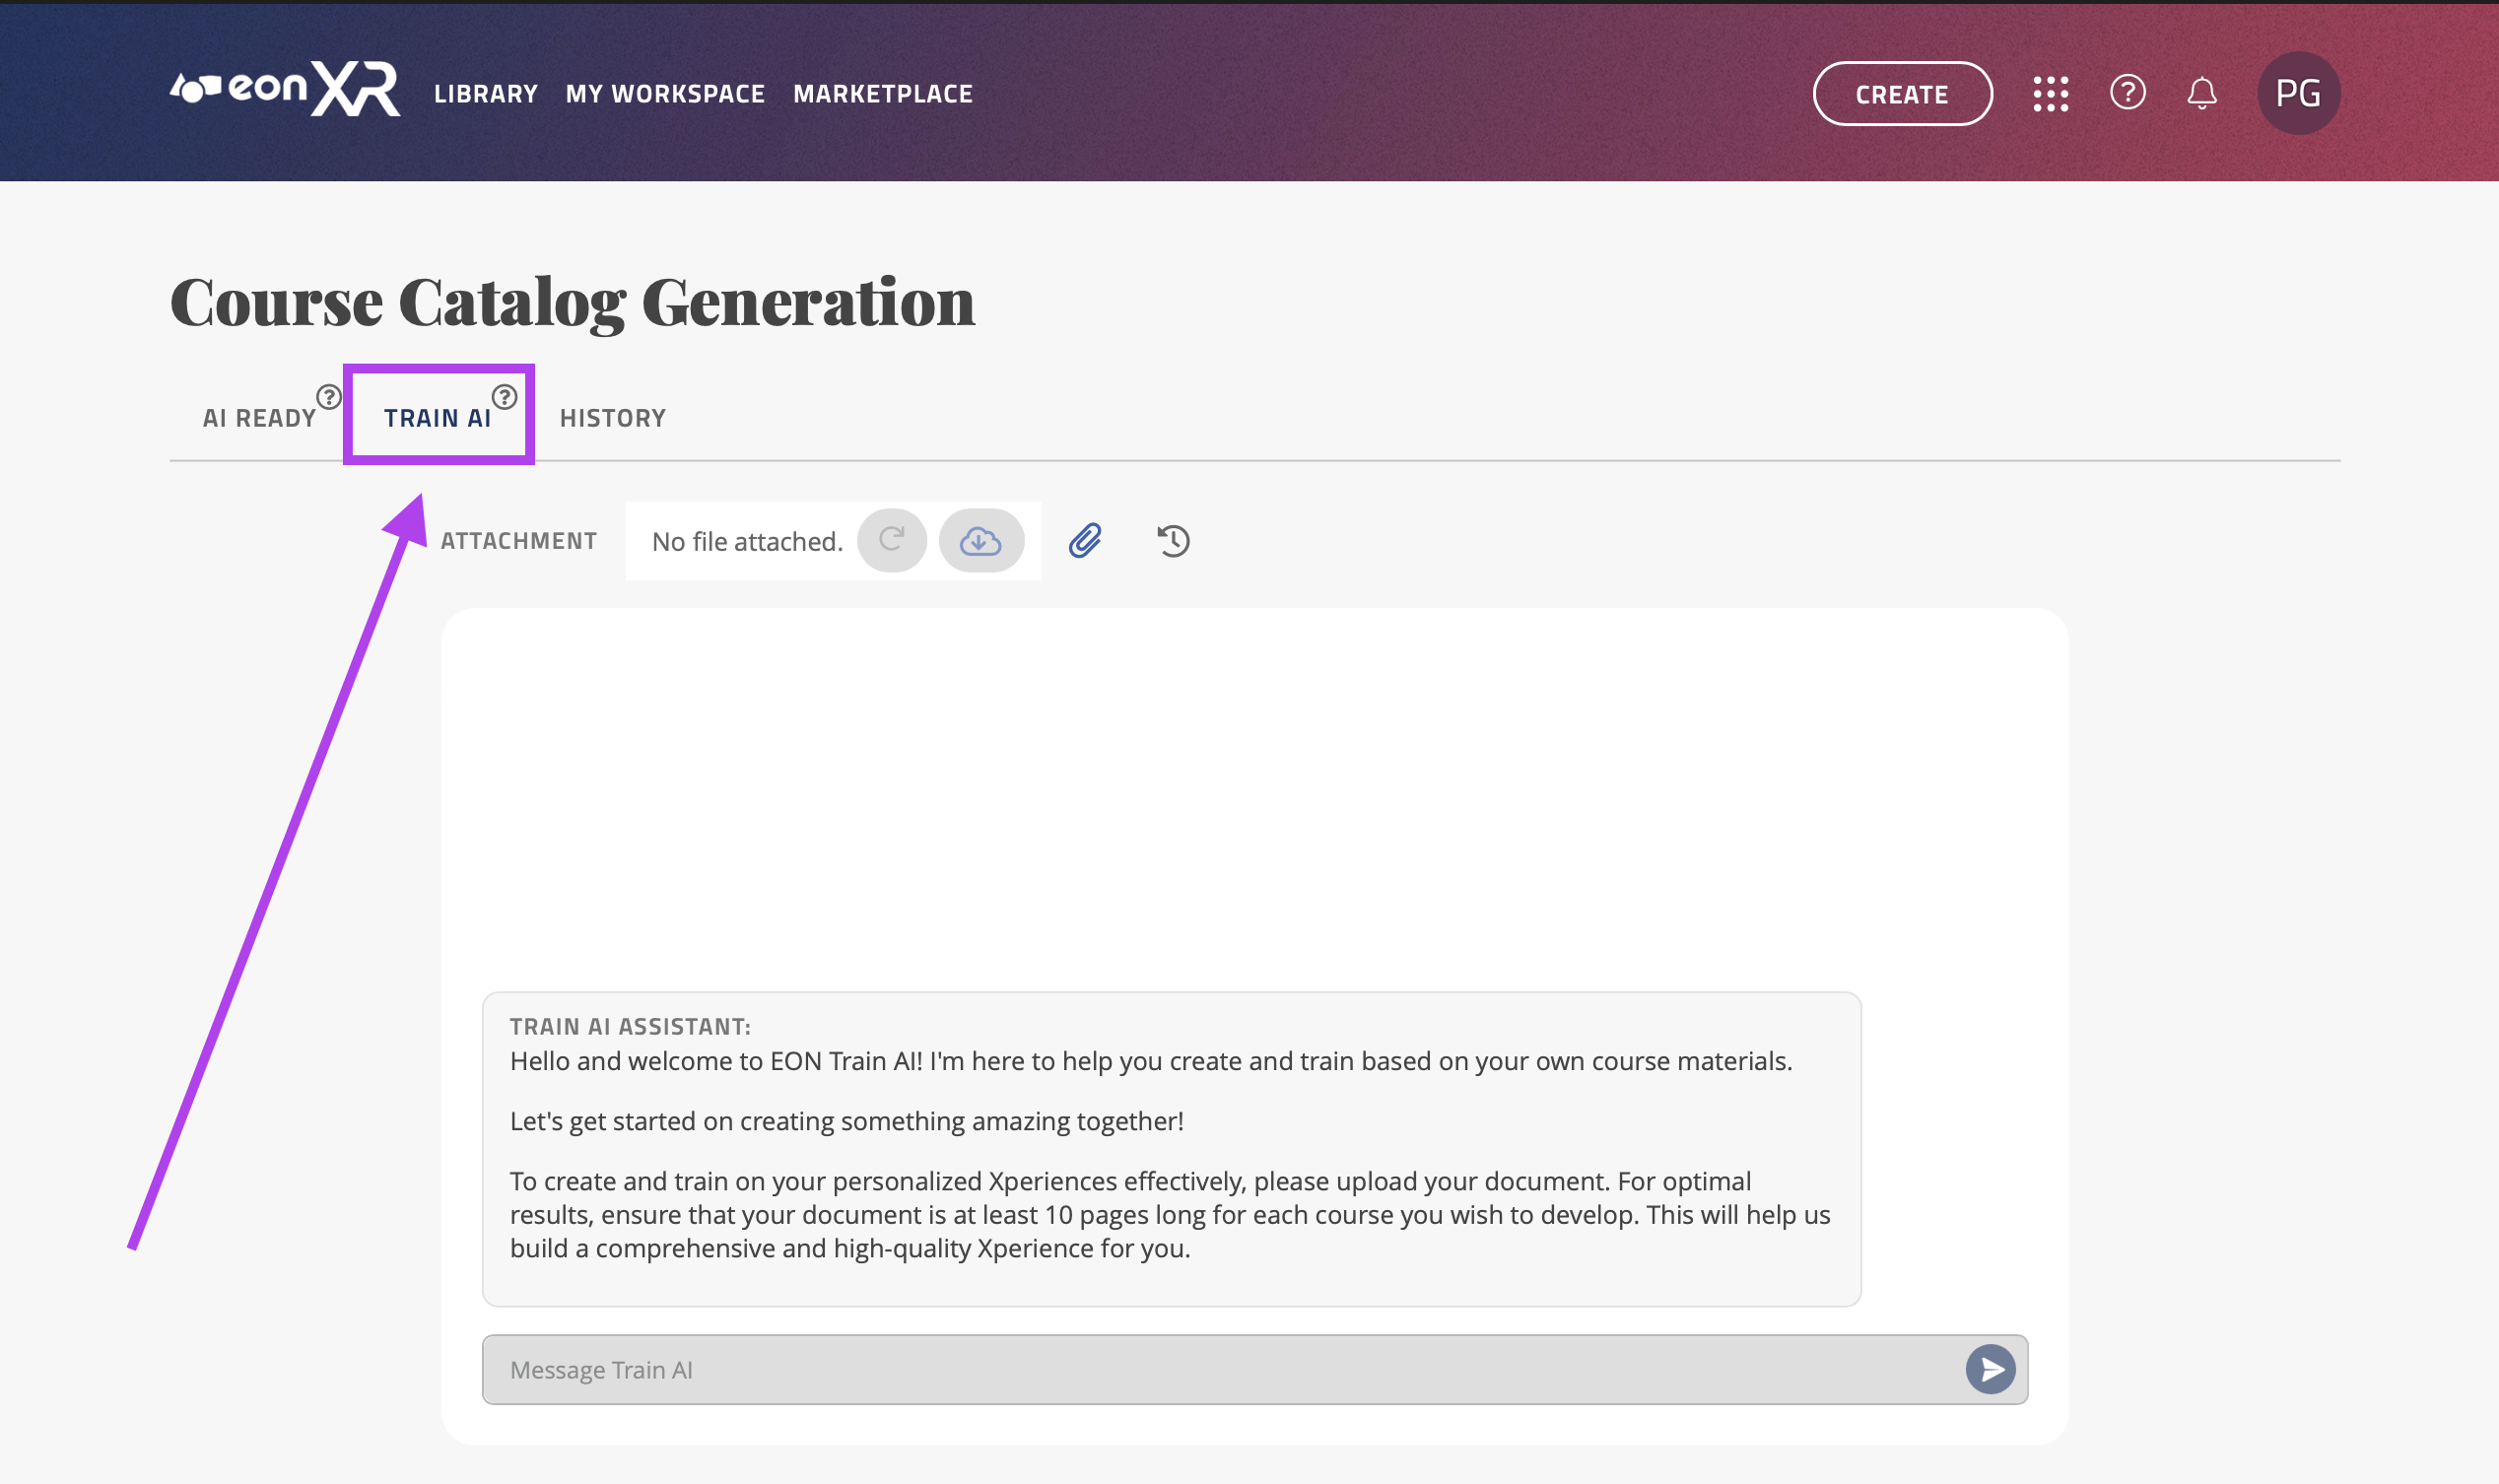This screenshot has height=1484, width=2499.
Task: Focus the Message Train AI input field
Action: 1254,1369
